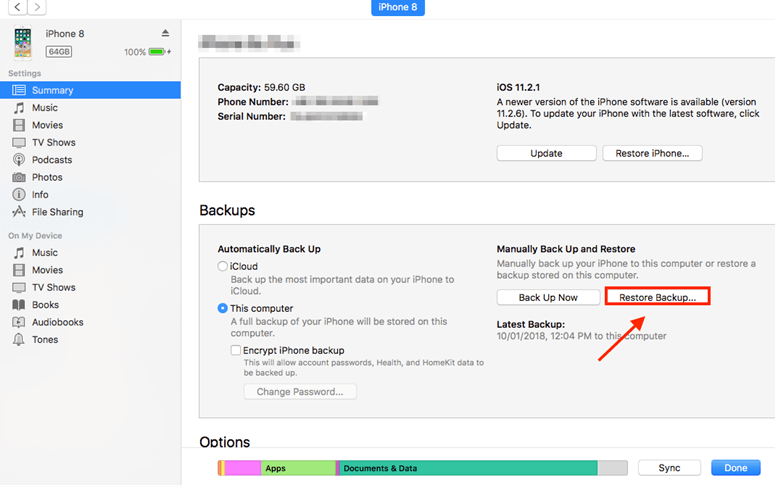This screenshot has height=487, width=775.
Task: Click Music icon under On My Device
Action: click(19, 253)
